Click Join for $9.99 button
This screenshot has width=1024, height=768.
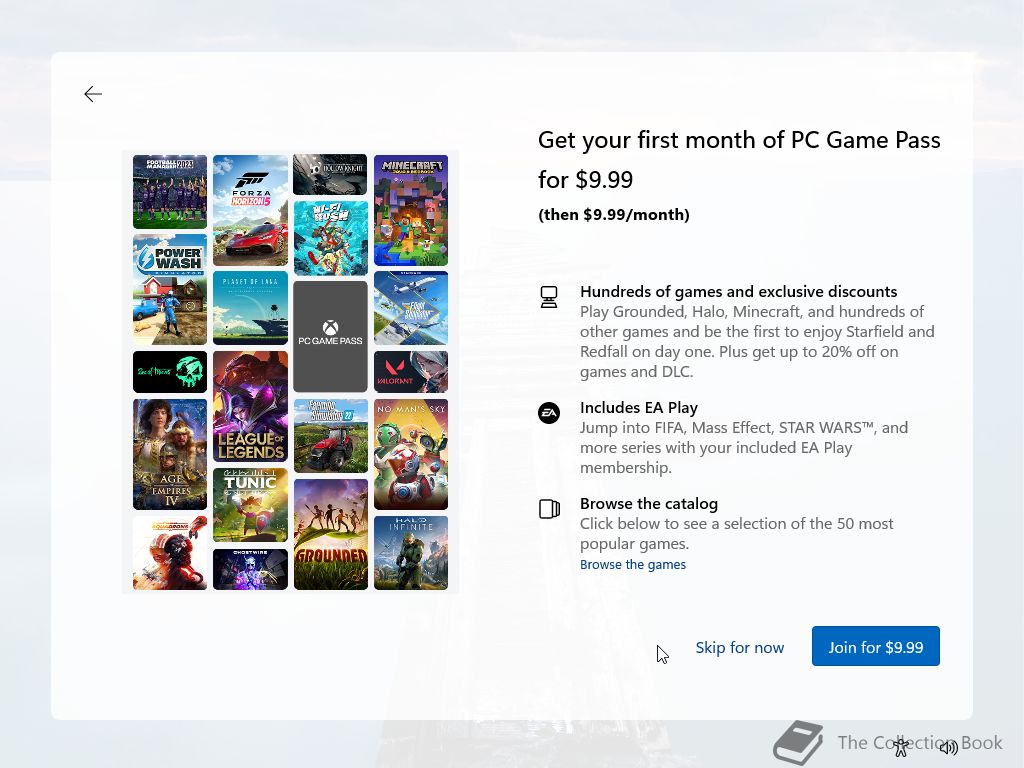click(x=876, y=647)
